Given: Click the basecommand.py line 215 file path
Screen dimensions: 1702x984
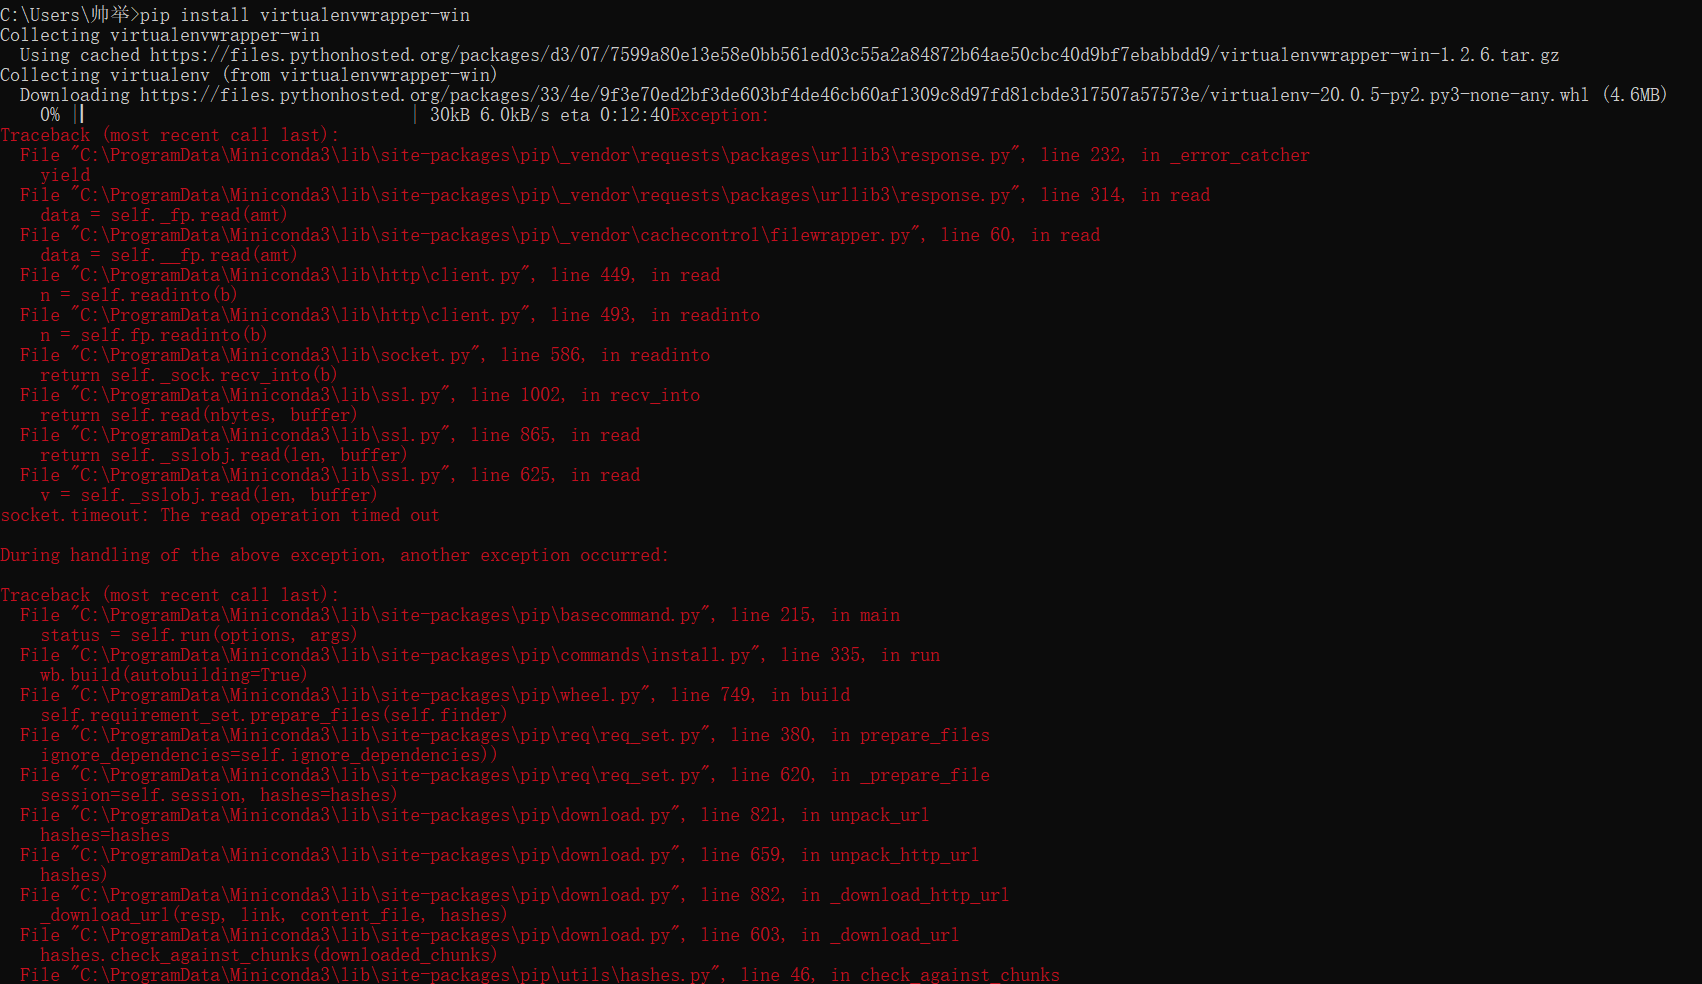Looking at the screenshot, I should pos(390,615).
